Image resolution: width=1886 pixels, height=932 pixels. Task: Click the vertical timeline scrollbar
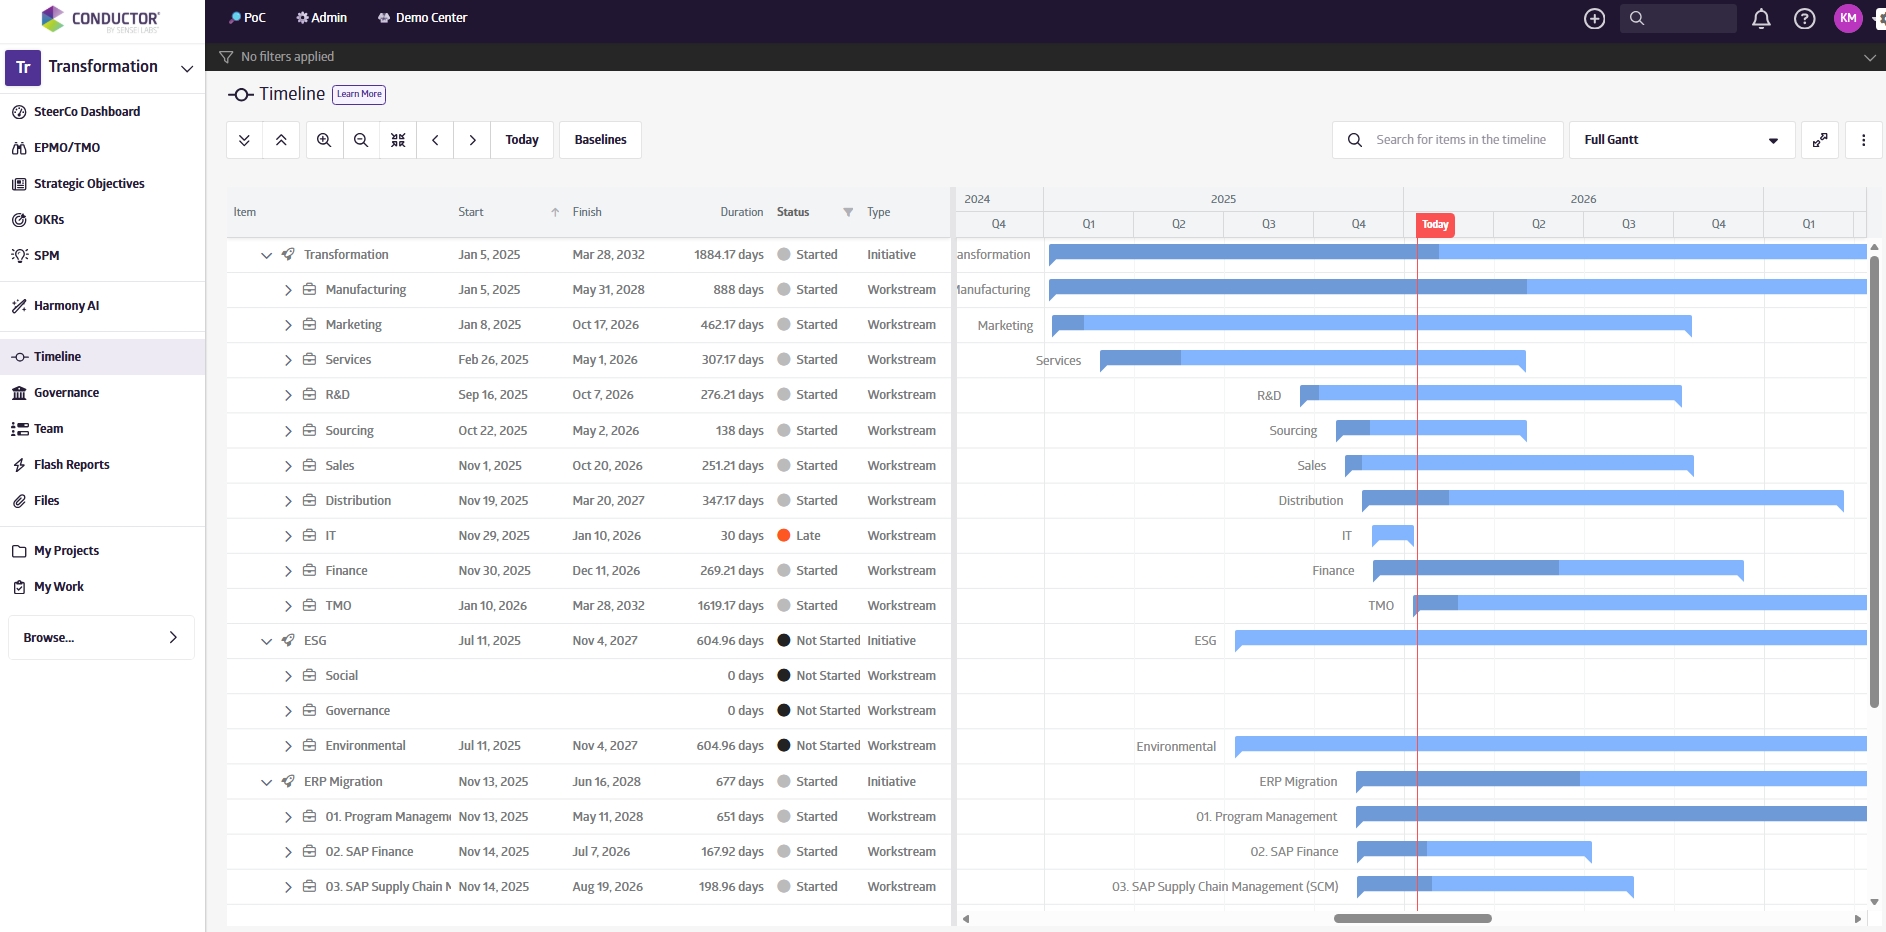[x=1874, y=480]
